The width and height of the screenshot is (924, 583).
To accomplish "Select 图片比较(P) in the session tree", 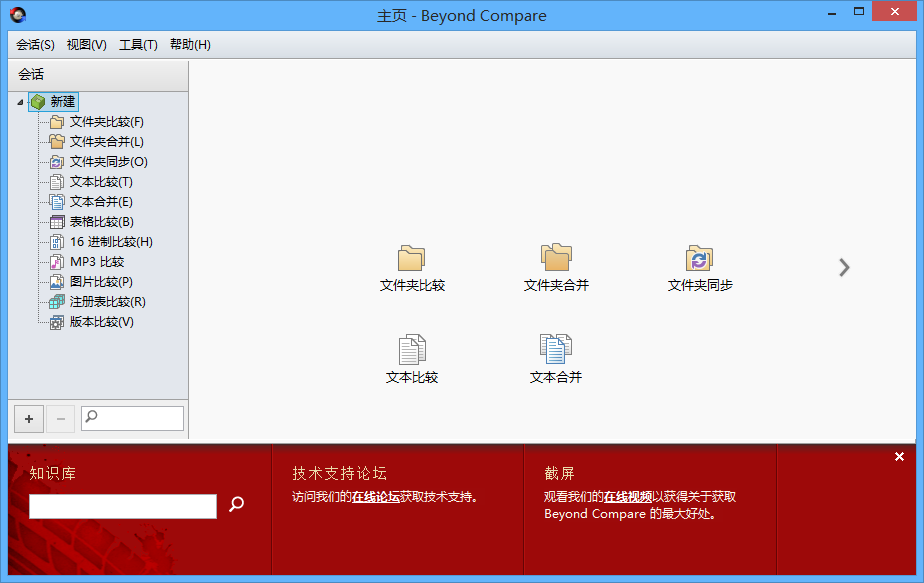I will click(x=101, y=282).
